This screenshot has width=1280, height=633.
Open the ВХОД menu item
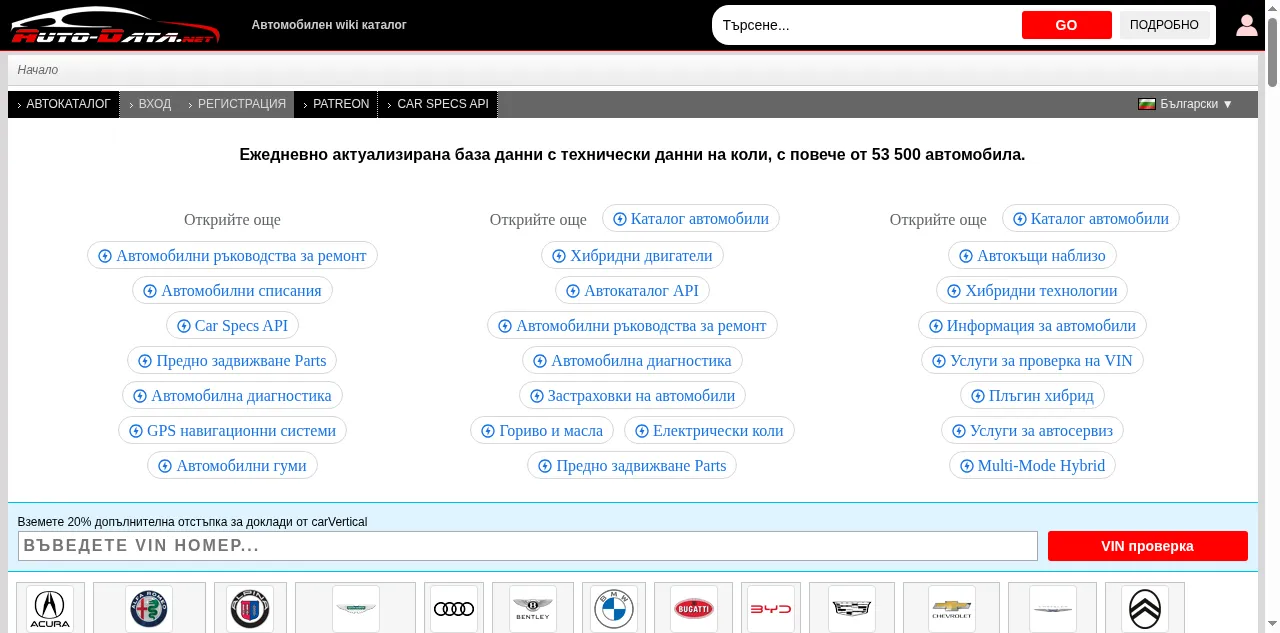coord(150,104)
